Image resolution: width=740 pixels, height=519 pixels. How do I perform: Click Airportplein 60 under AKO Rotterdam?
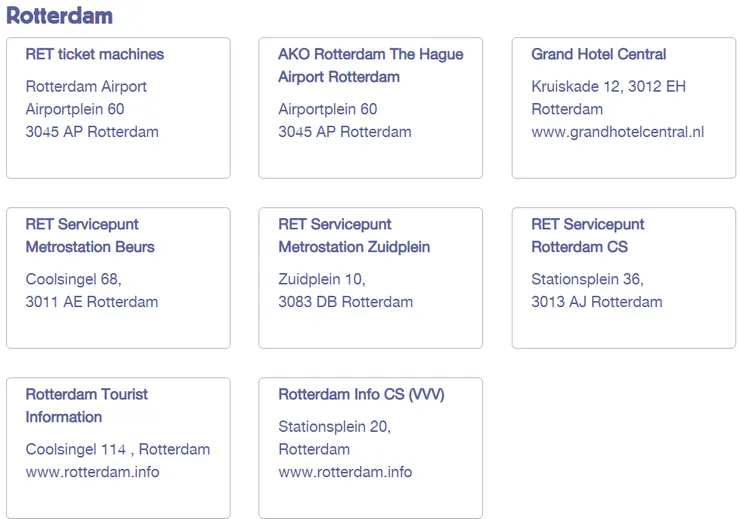click(328, 109)
